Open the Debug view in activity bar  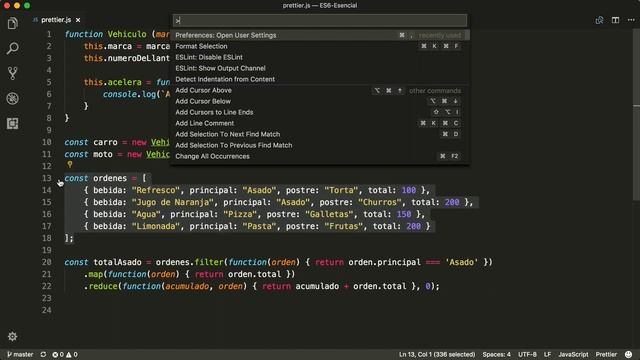13,98
